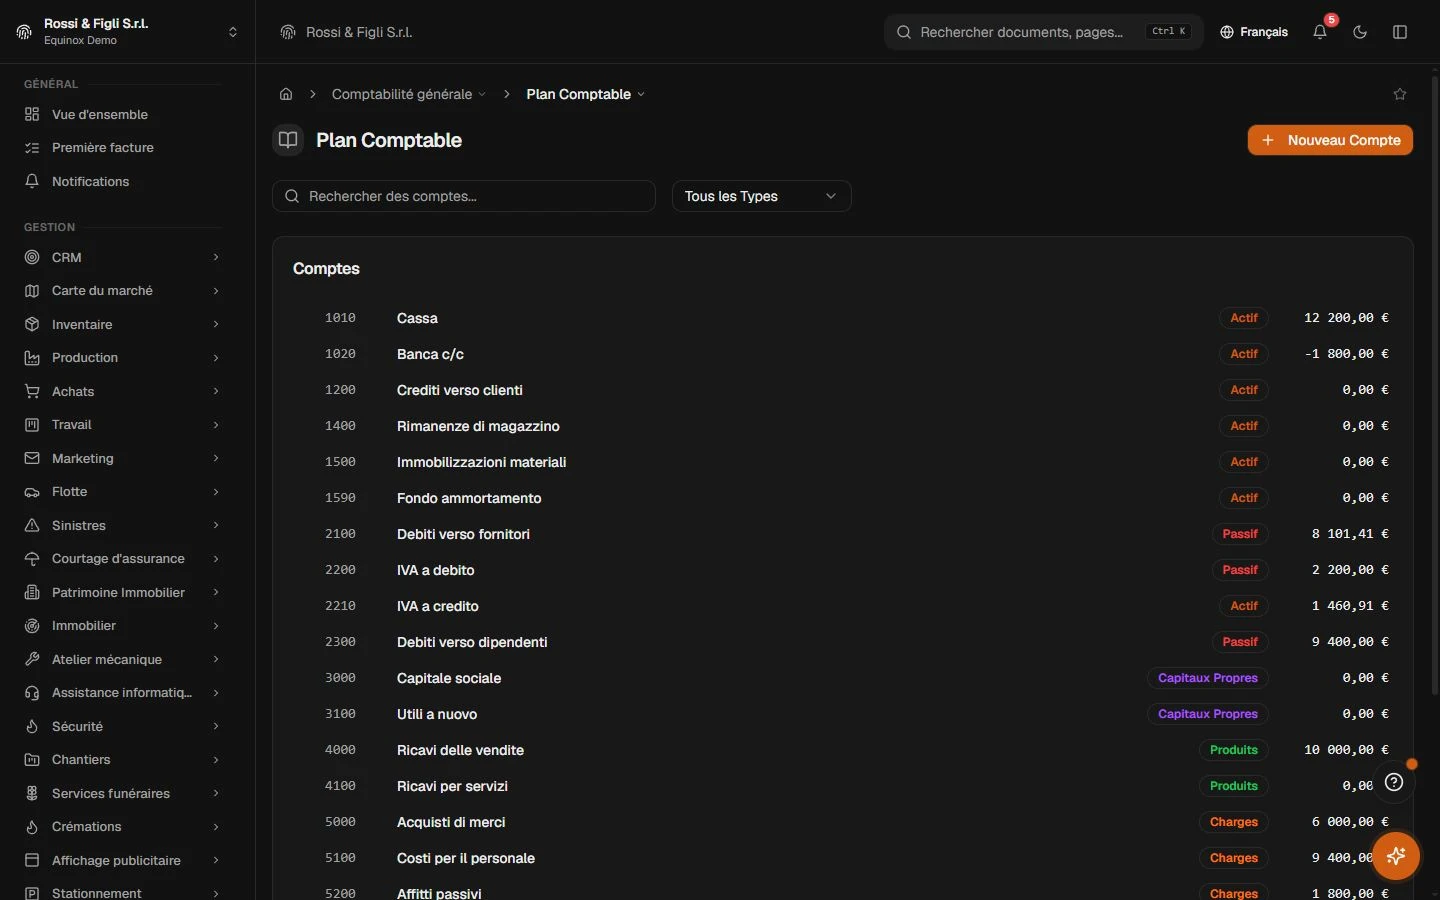Click the Flotte car icon

point(32,492)
